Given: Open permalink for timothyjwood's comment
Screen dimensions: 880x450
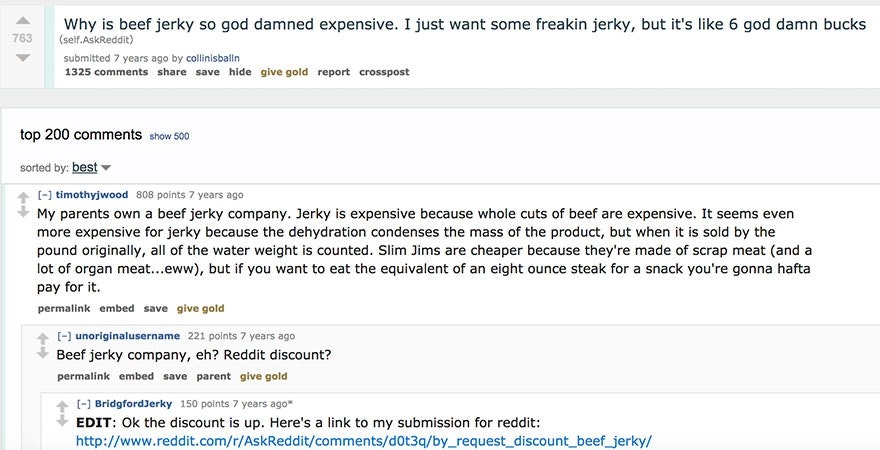Looking at the screenshot, I should point(62,309).
